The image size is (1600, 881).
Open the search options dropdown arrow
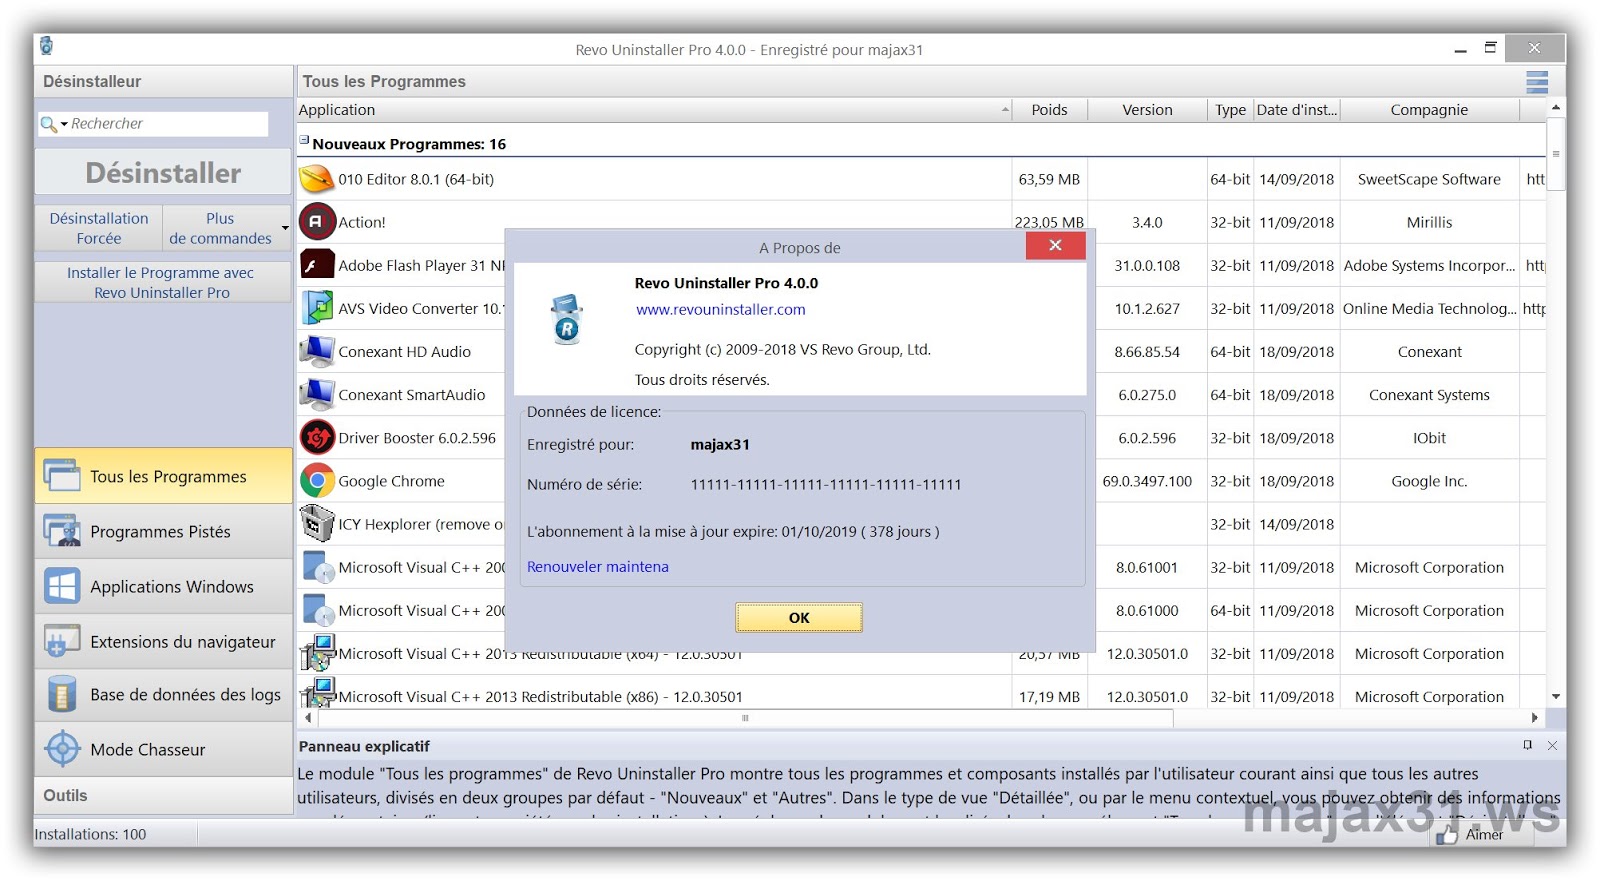pyautogui.click(x=64, y=124)
